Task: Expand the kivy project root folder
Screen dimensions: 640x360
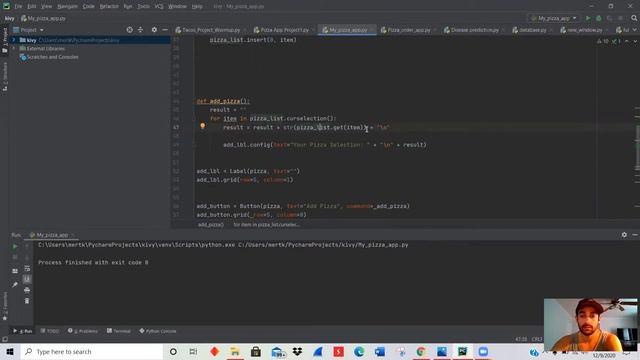Action: pyautogui.click(x=14, y=40)
